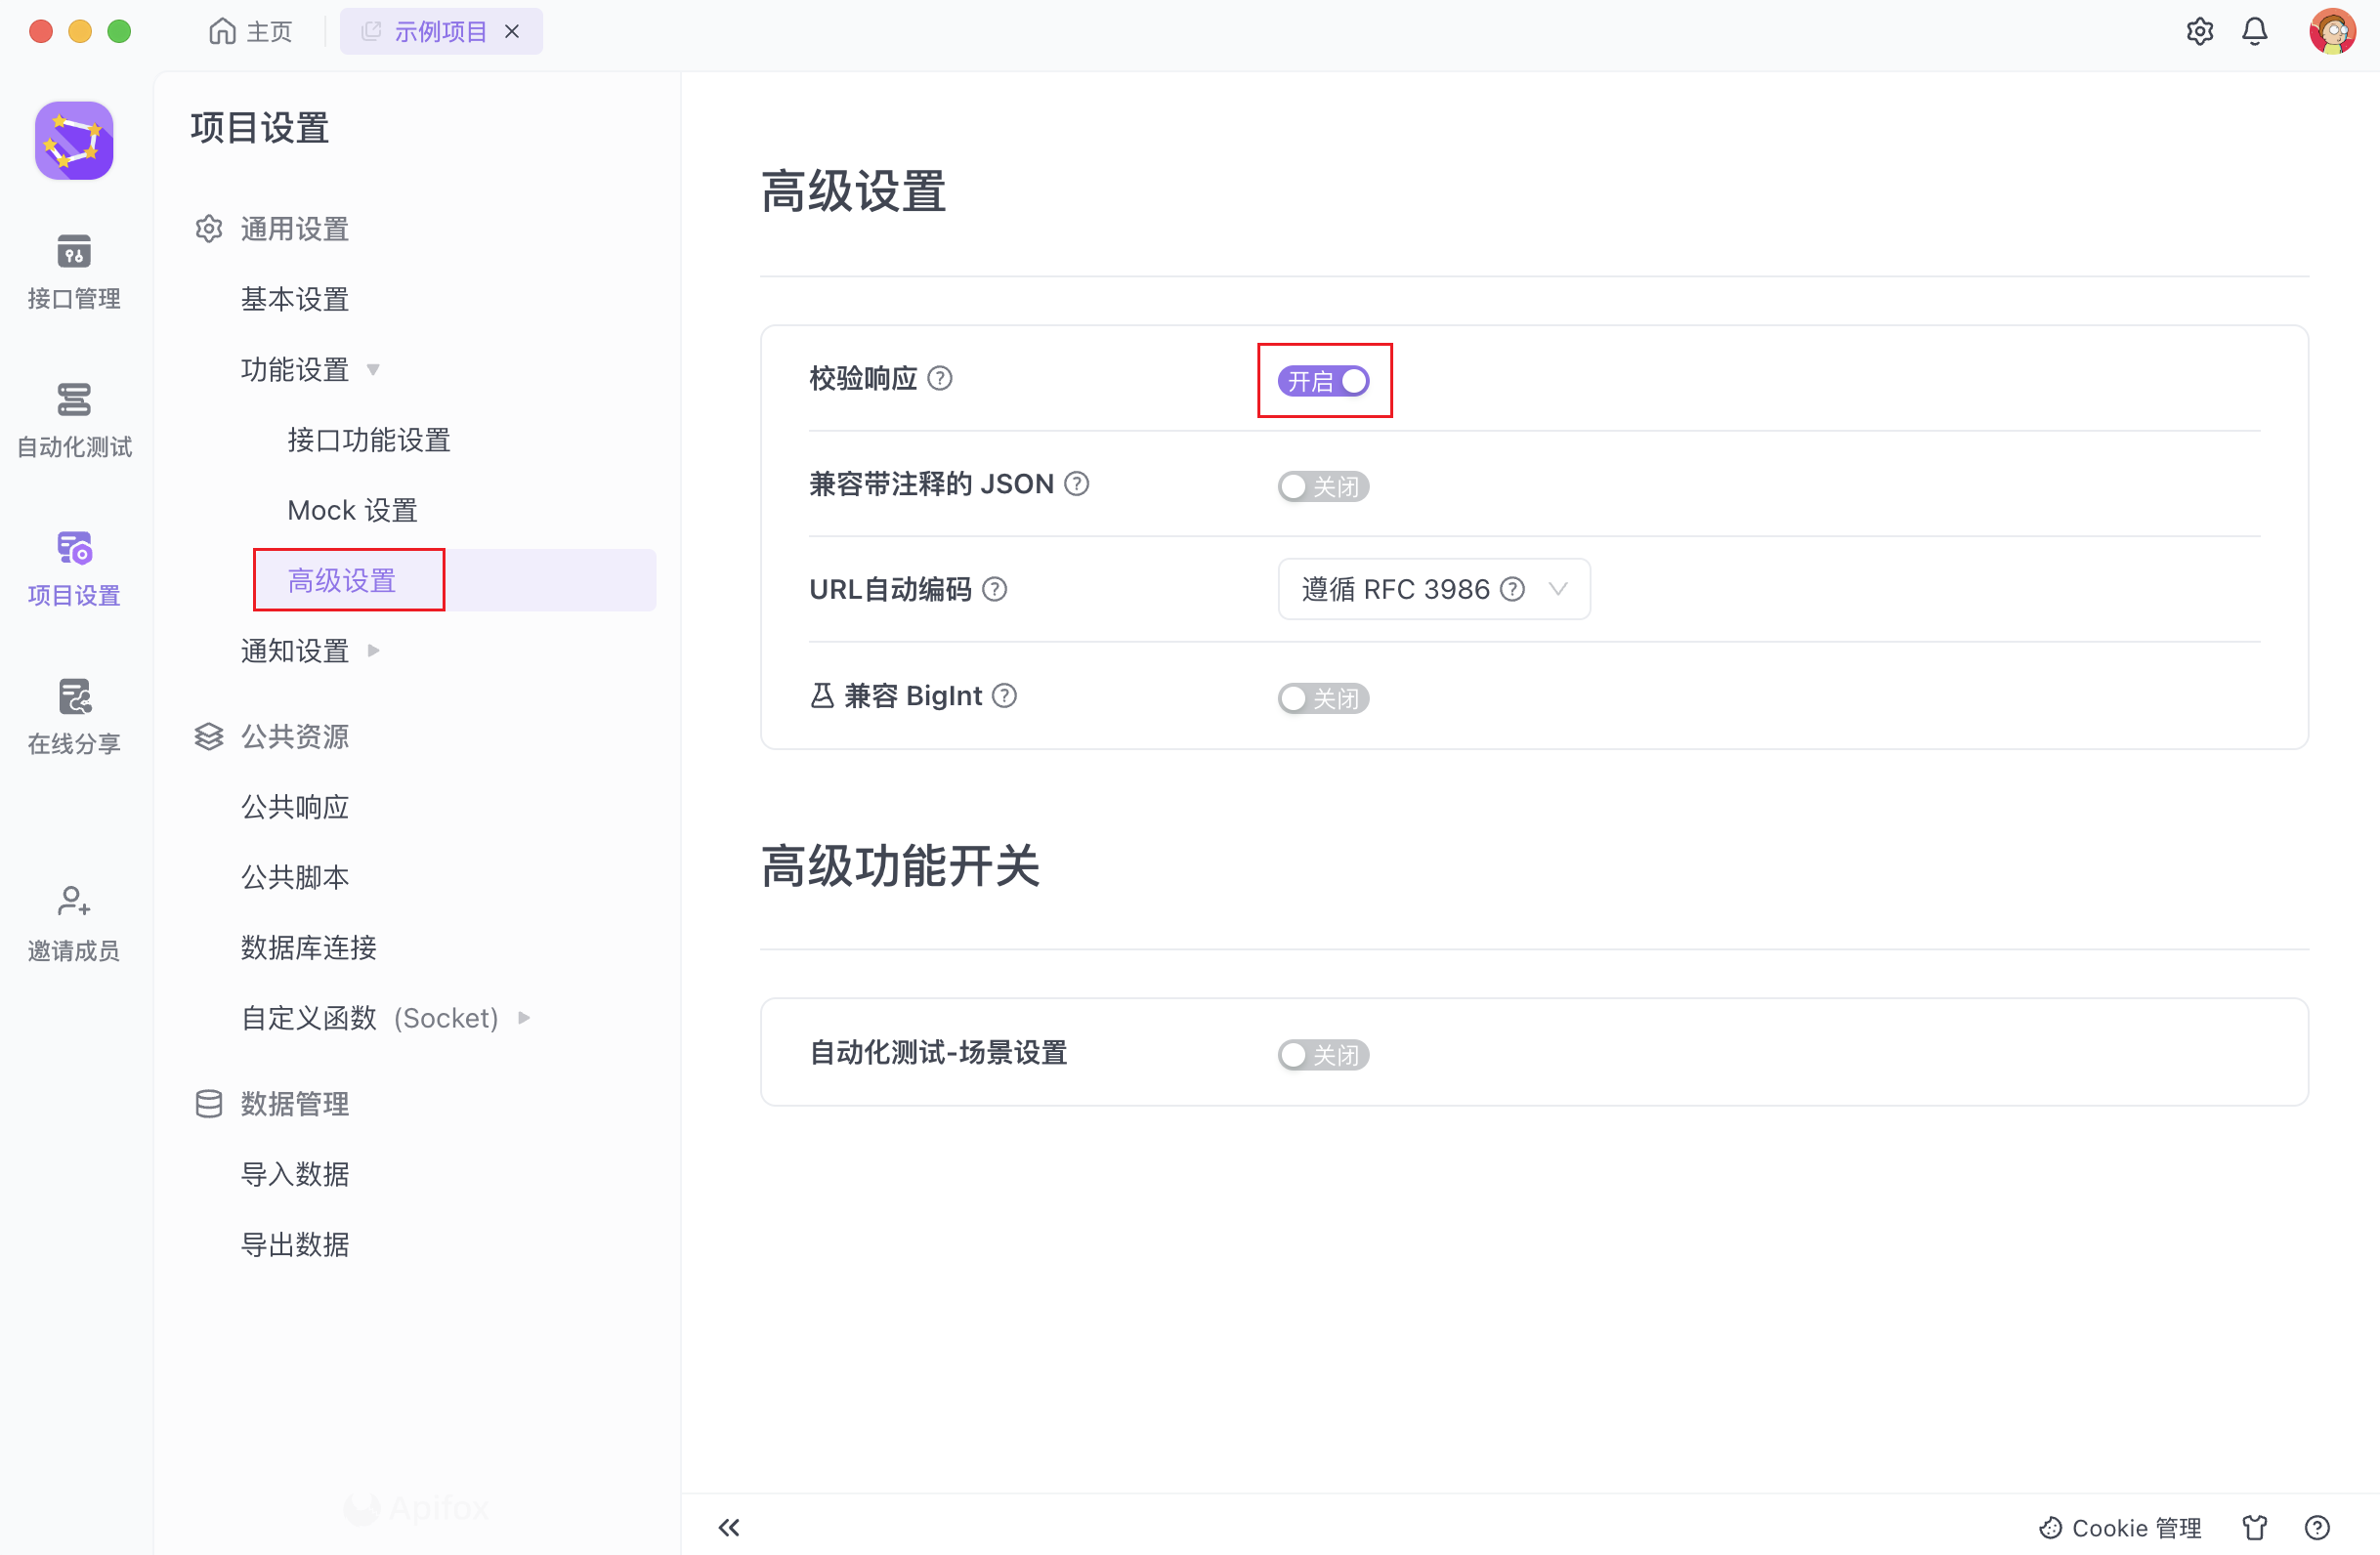Switch to the 主页 tab
The image size is (2380, 1555).
251,31
